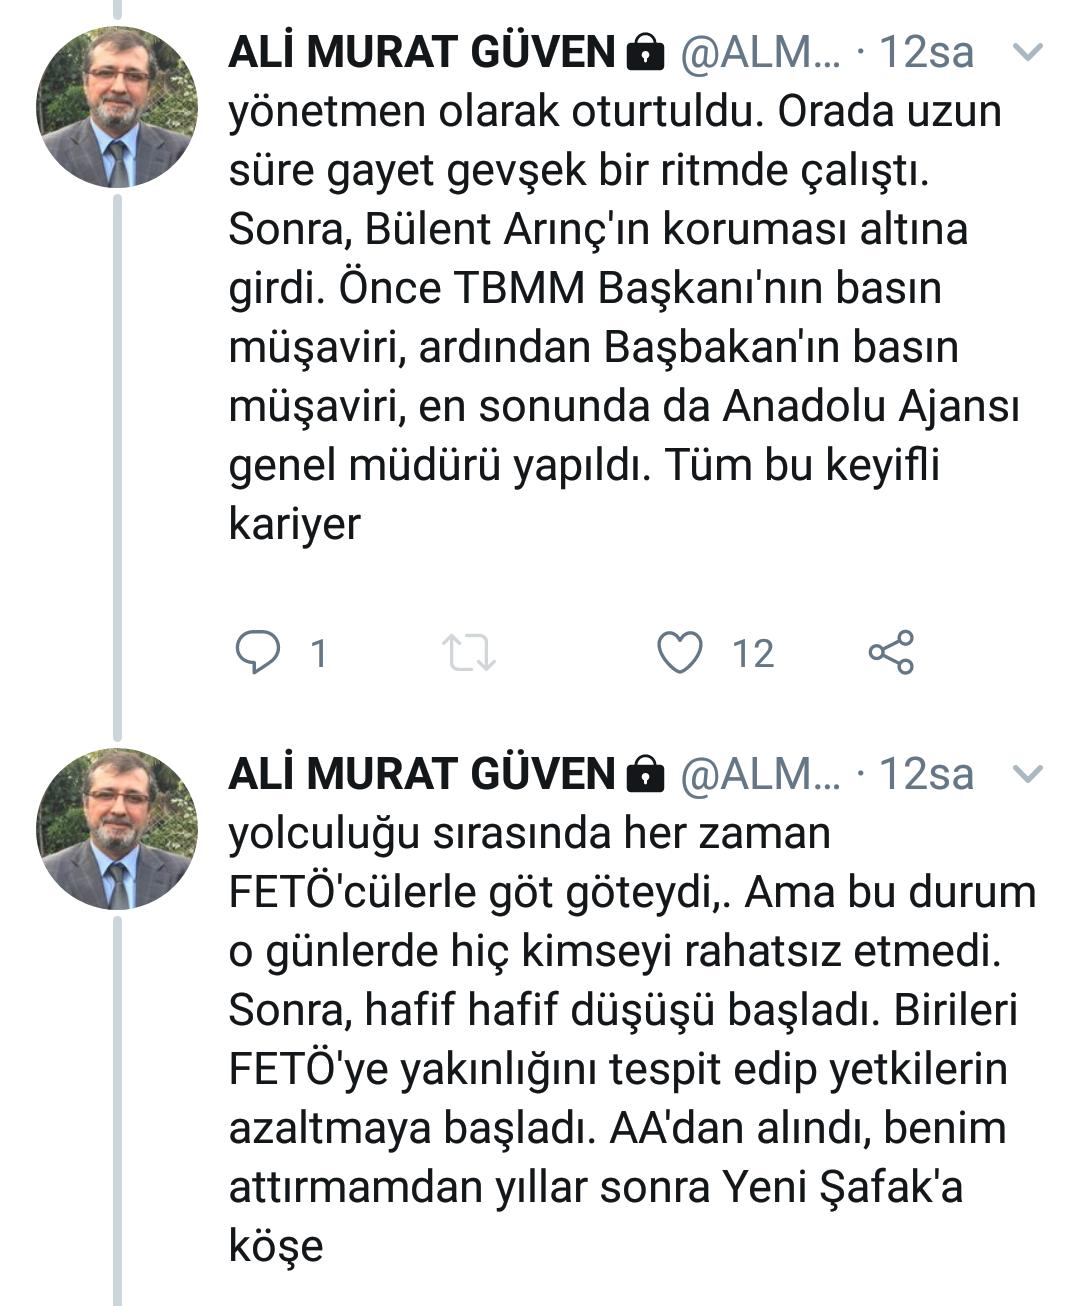
Task: Click the like count showing 12
Action: 753,654
